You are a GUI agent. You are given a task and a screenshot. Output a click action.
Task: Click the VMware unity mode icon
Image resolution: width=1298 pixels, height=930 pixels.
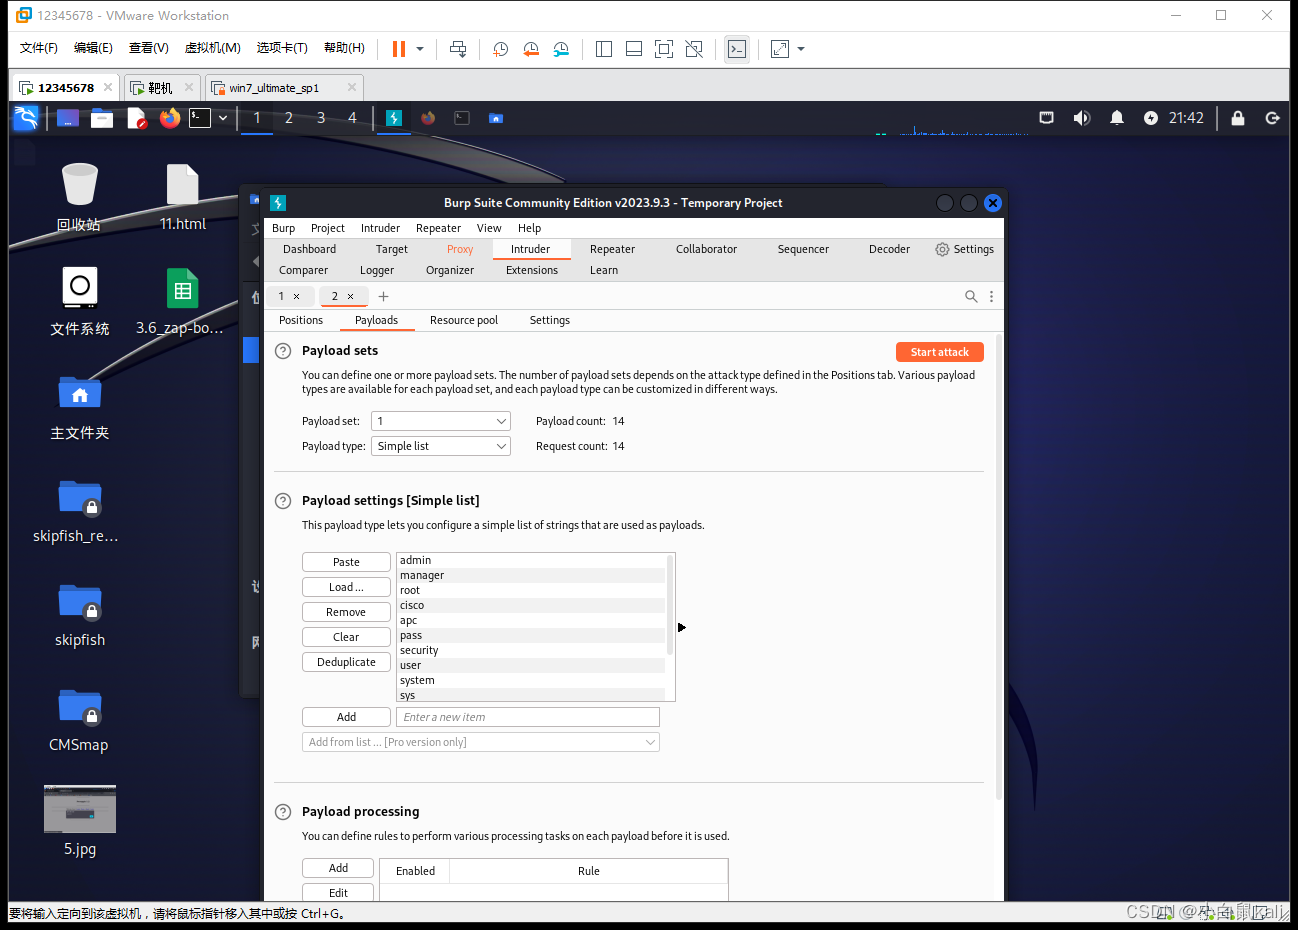pyautogui.click(x=694, y=49)
